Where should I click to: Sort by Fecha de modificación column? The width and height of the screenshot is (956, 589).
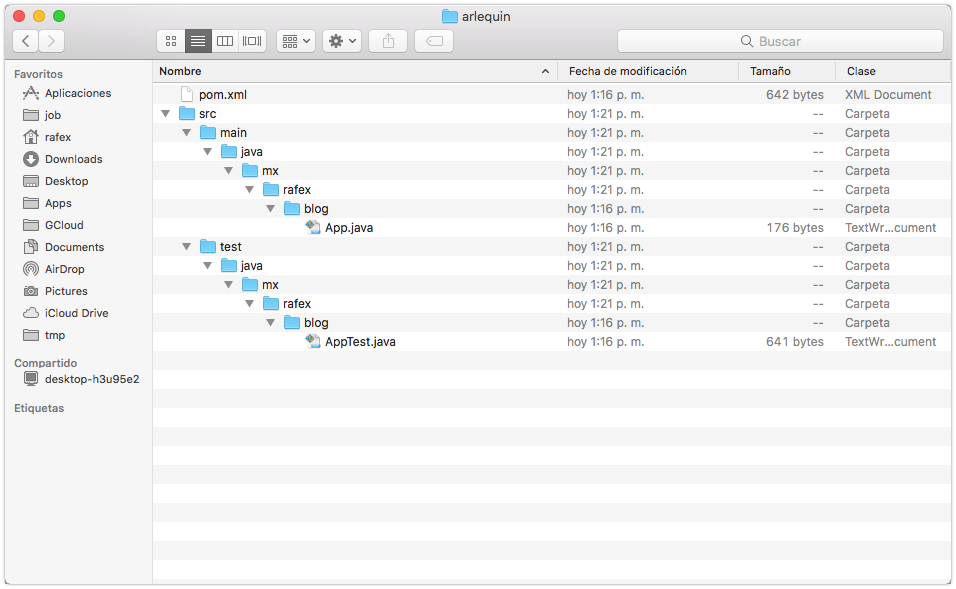(x=627, y=71)
